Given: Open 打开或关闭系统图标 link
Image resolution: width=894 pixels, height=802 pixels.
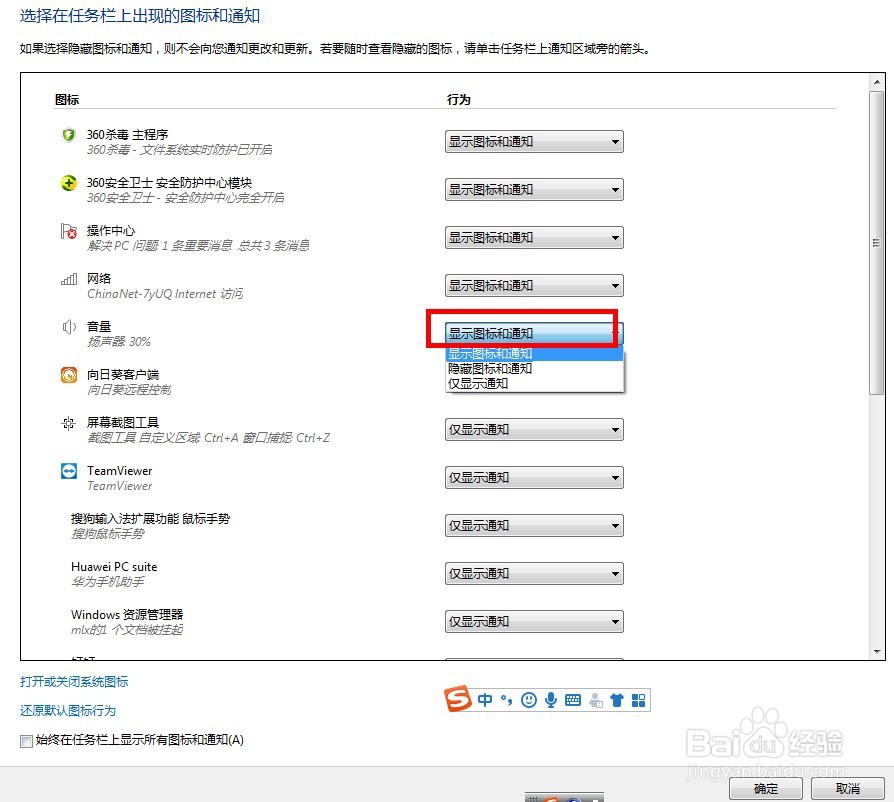Looking at the screenshot, I should tap(74, 681).
